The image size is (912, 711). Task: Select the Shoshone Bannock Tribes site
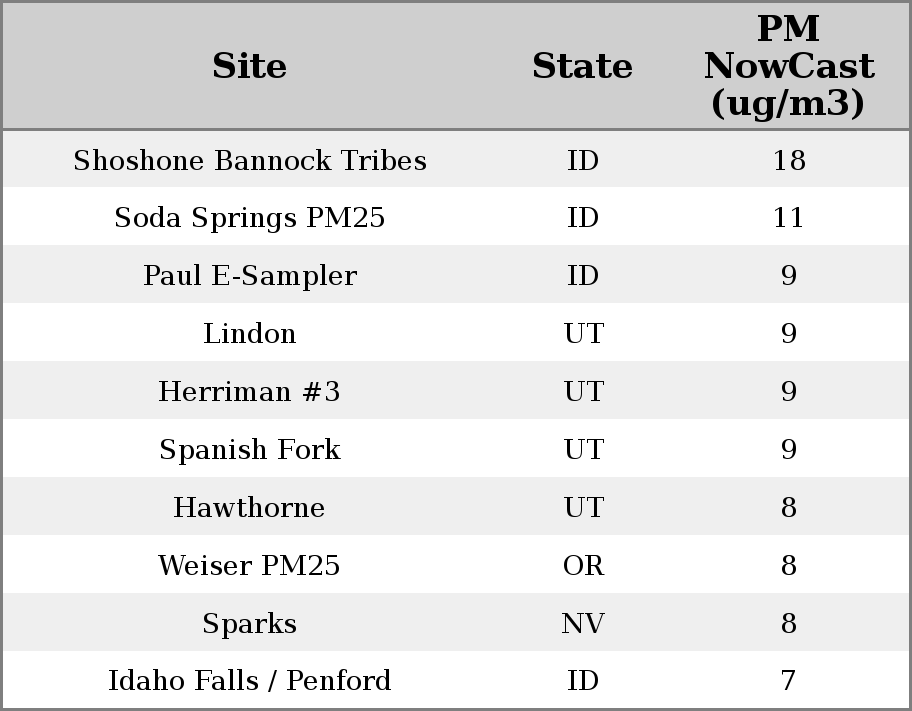coord(250,161)
